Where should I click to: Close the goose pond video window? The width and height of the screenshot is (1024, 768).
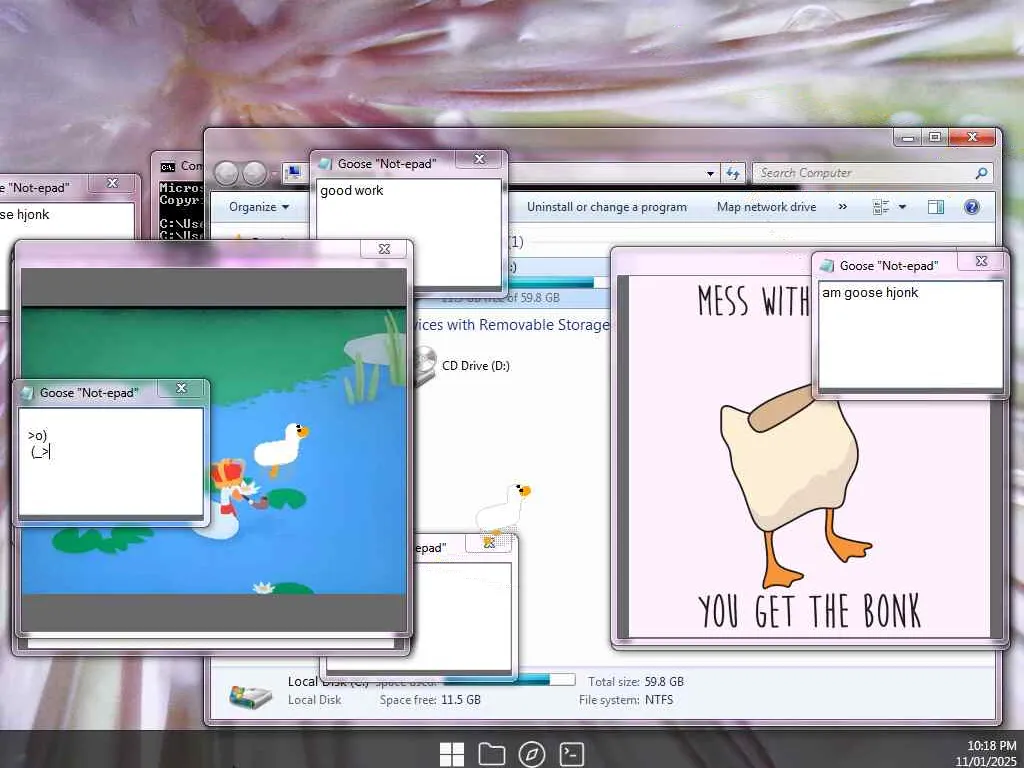tap(384, 249)
